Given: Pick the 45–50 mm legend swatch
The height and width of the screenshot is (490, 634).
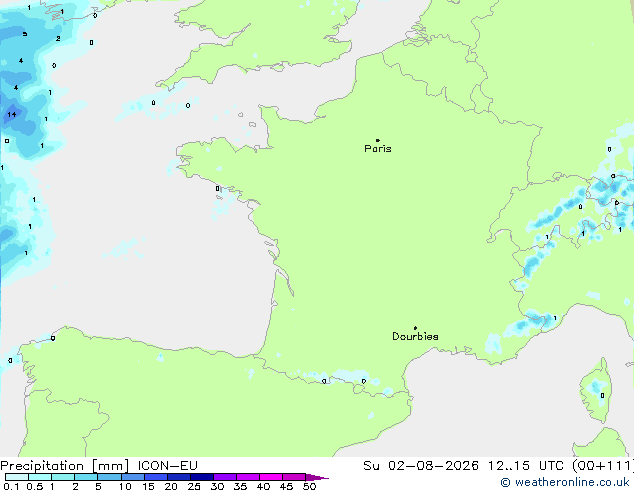Looking at the screenshot, I should [x=294, y=477].
